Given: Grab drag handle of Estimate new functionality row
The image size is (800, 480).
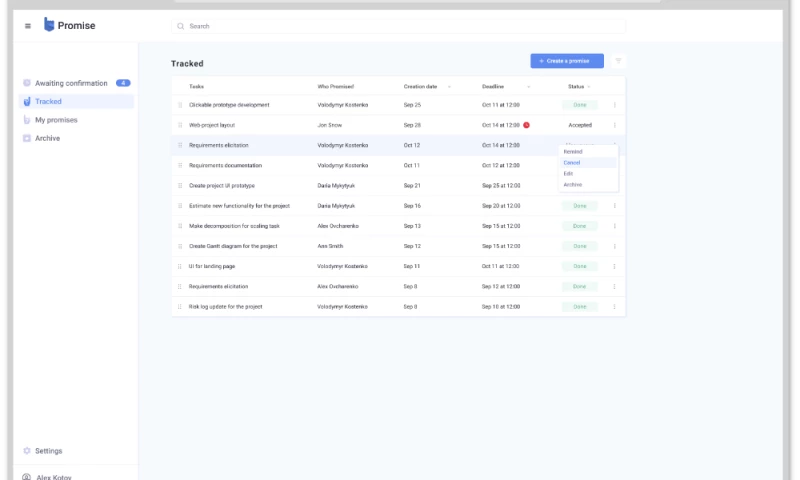Looking at the screenshot, I should coord(180,206).
